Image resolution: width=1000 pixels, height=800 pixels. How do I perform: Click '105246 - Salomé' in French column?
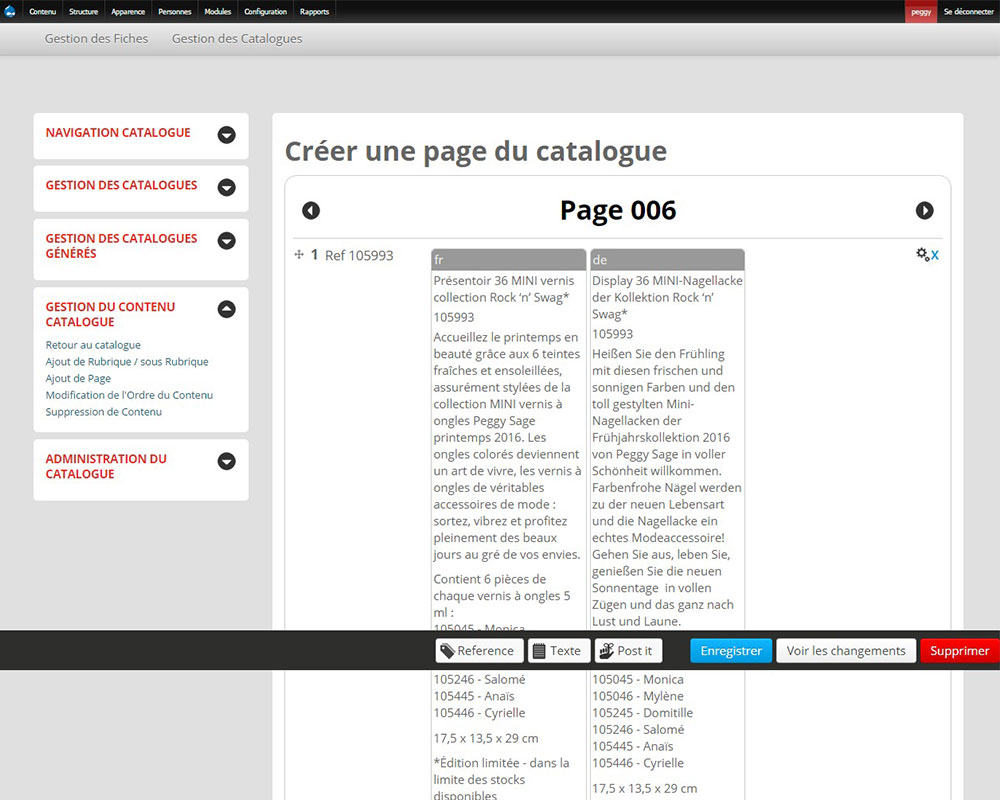pyautogui.click(x=480, y=679)
